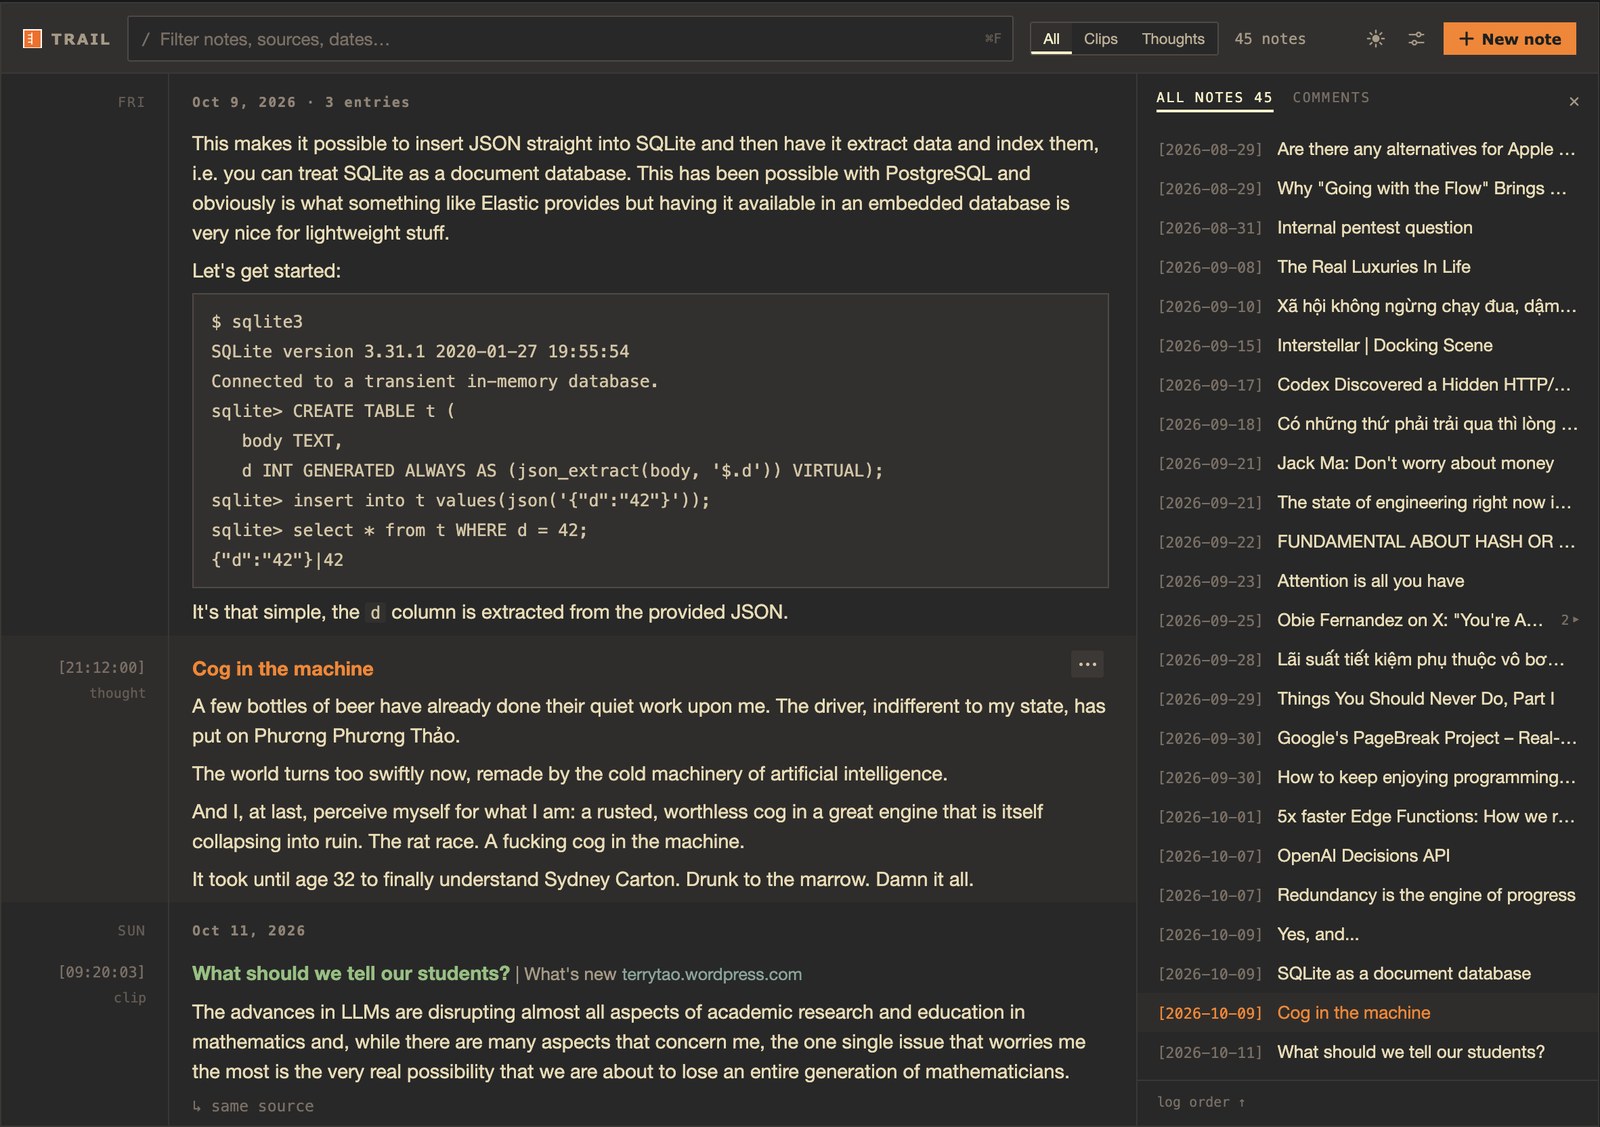Open 'How to keep enjoying programming' note
The width and height of the screenshot is (1600, 1127).
[1367, 777]
